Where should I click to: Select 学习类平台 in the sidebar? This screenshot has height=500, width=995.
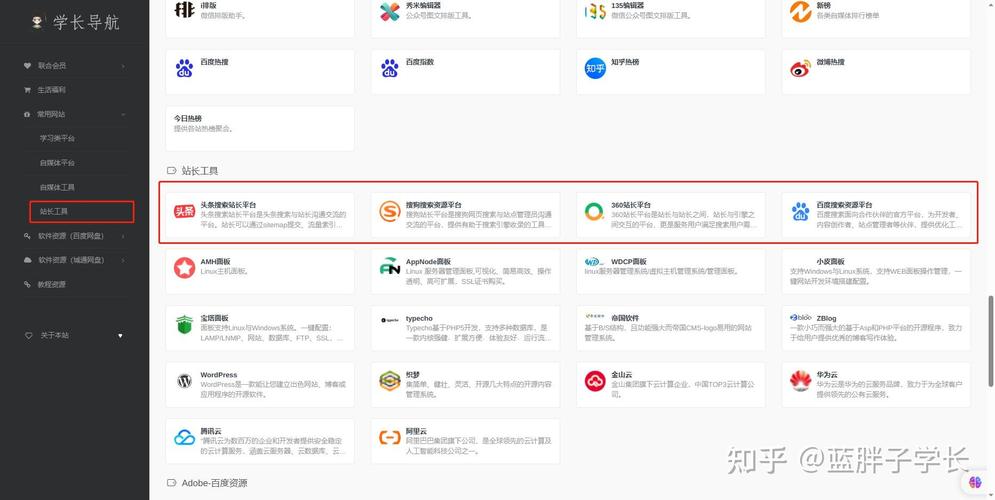[x=57, y=138]
